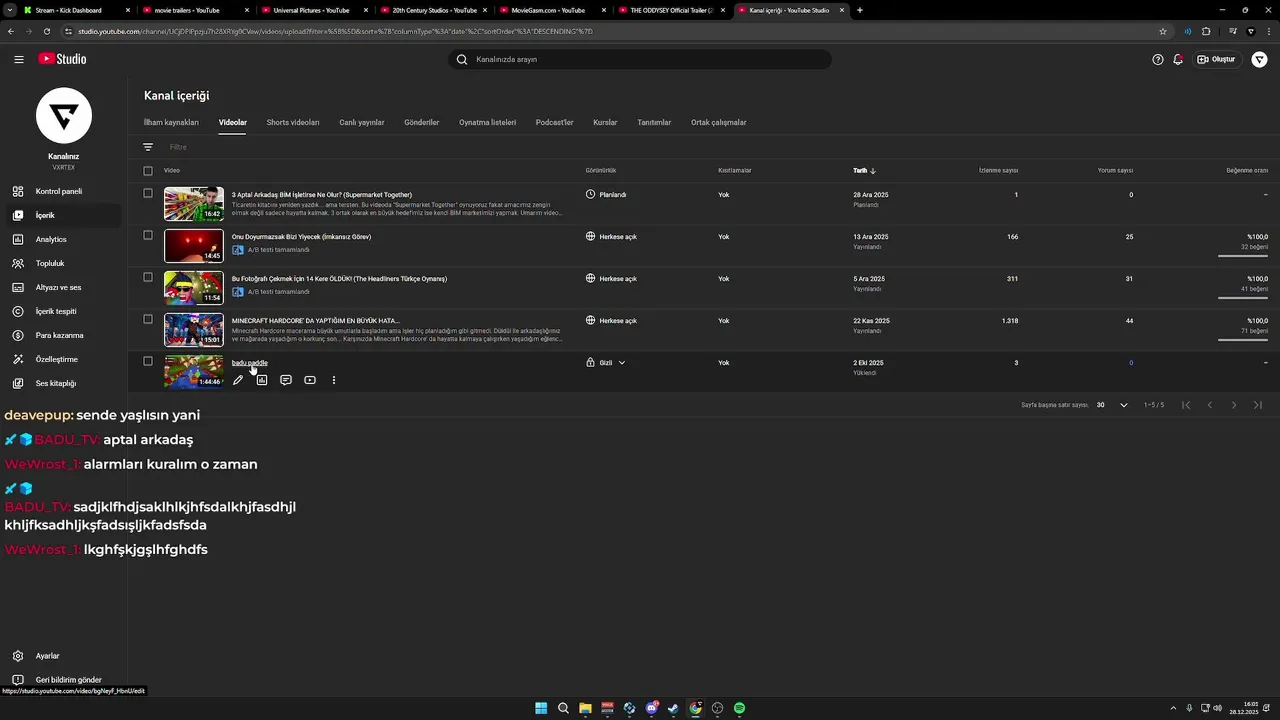
Task: Switch to Ortak çalışmalar tab
Action: (x=719, y=122)
